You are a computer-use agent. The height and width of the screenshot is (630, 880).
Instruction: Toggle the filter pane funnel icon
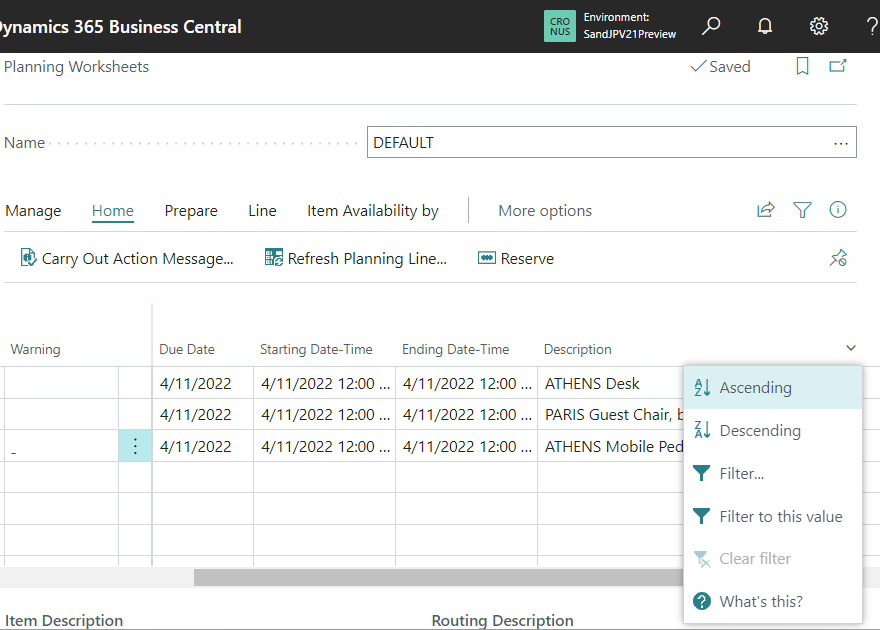point(803,210)
